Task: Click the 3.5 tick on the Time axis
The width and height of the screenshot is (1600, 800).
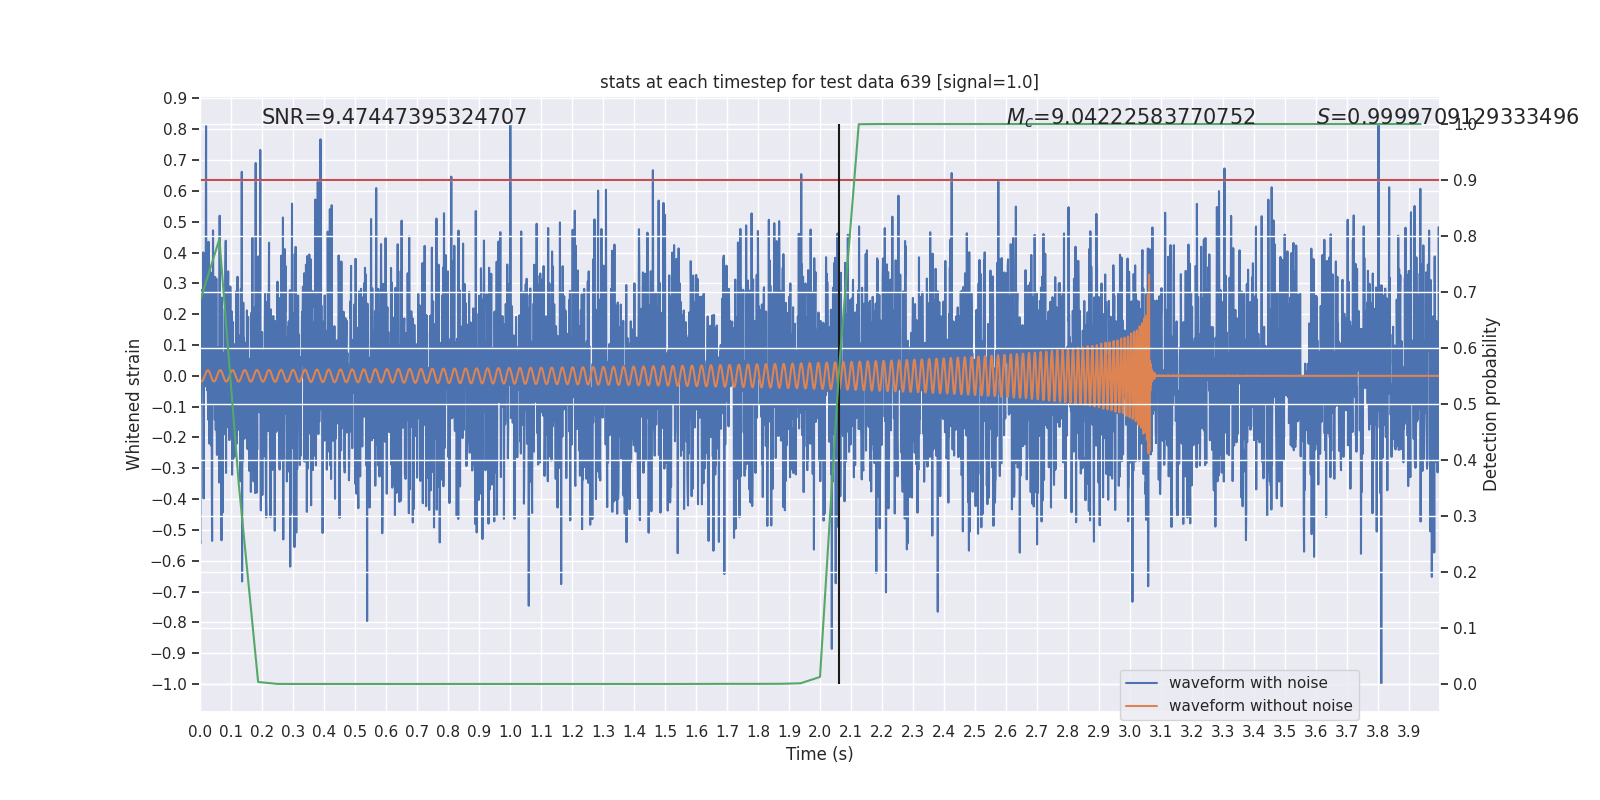Action: point(1285,732)
